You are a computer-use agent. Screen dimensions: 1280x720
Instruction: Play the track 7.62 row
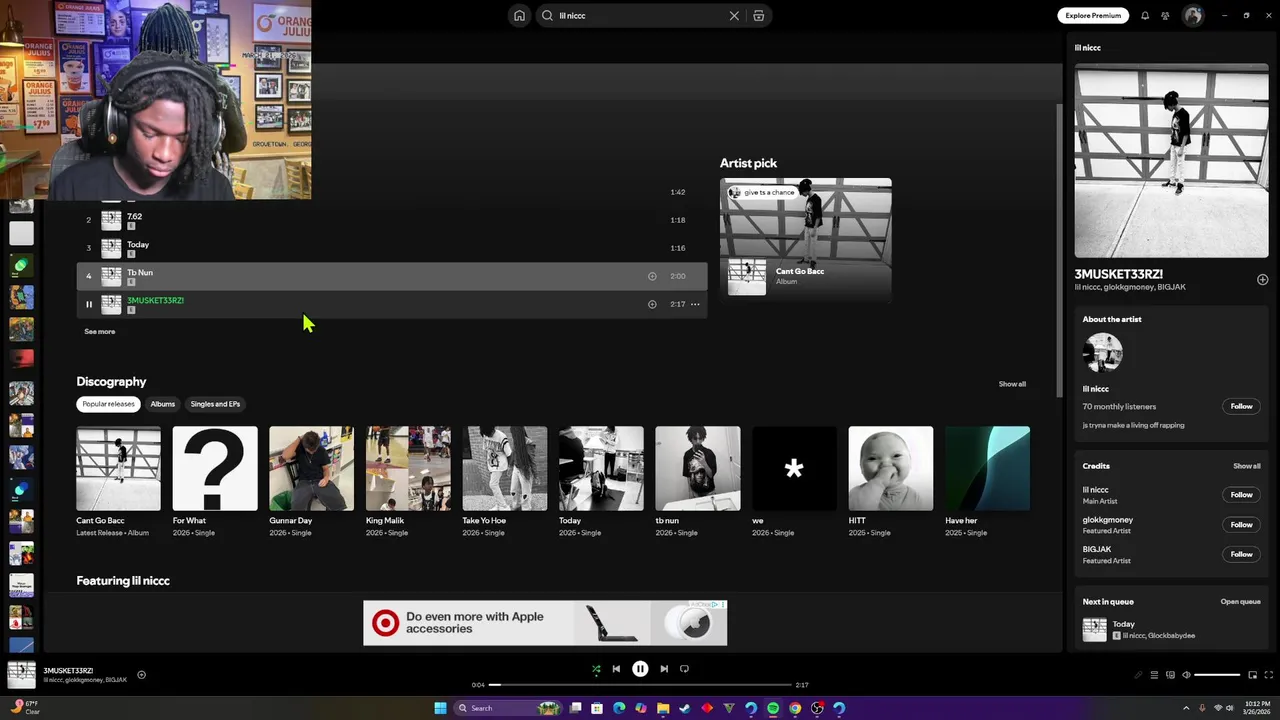tap(392, 220)
